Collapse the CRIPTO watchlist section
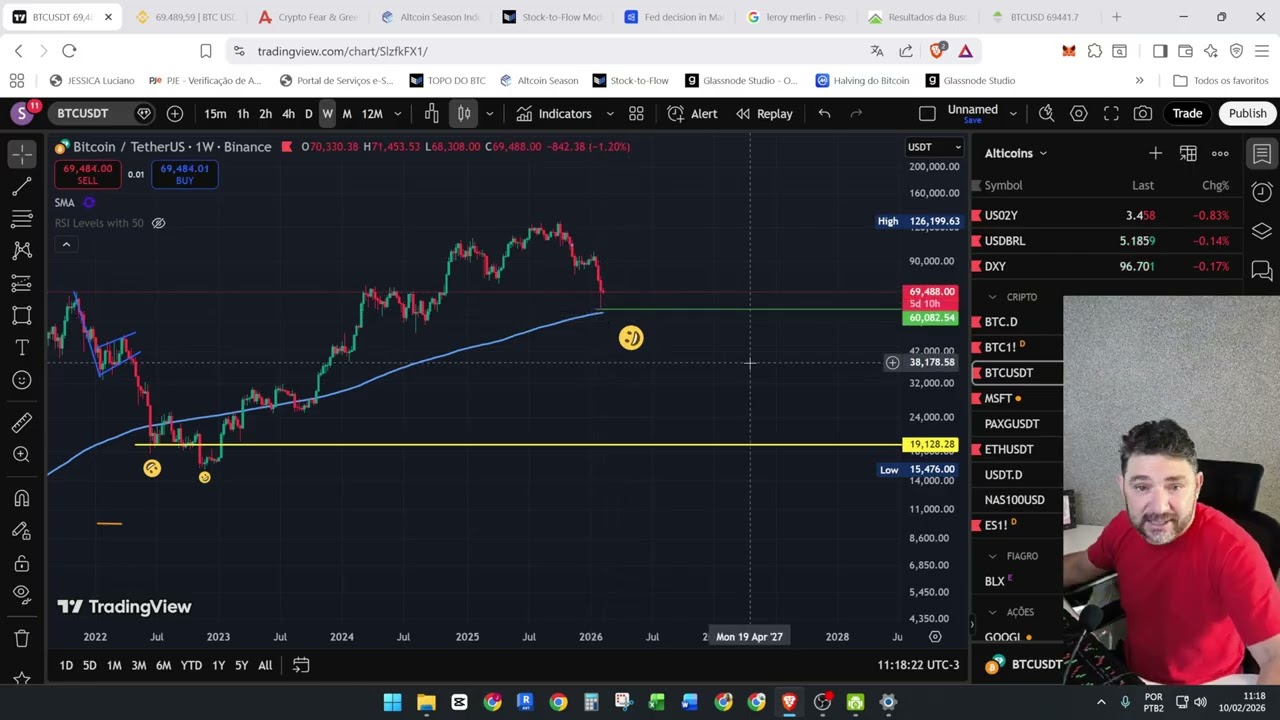The height and width of the screenshot is (720, 1280). point(993,297)
